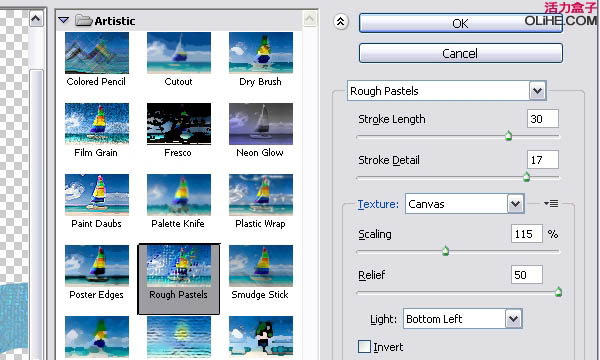Click the Scaling percentage field

pos(527,234)
